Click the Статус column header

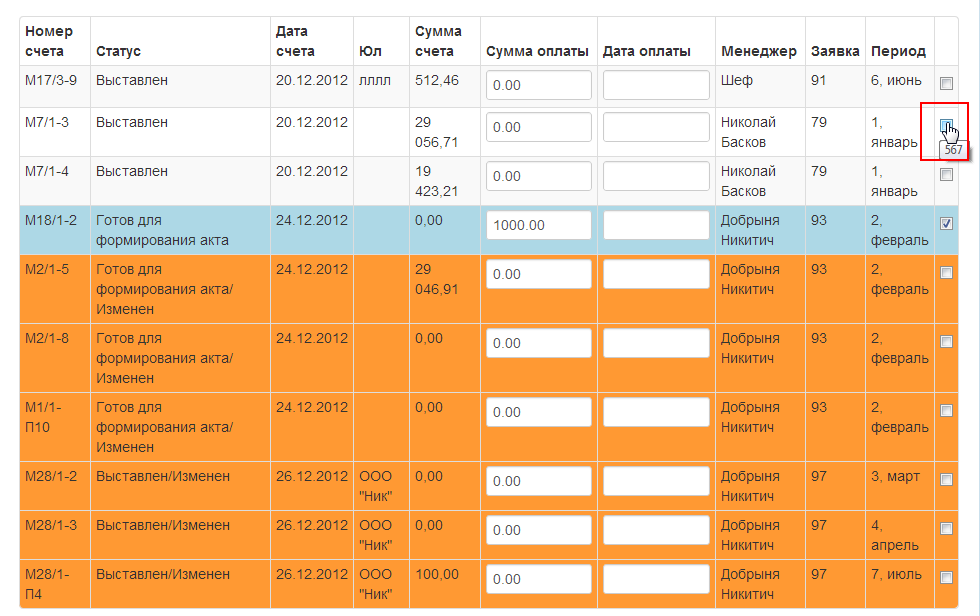coord(118,51)
